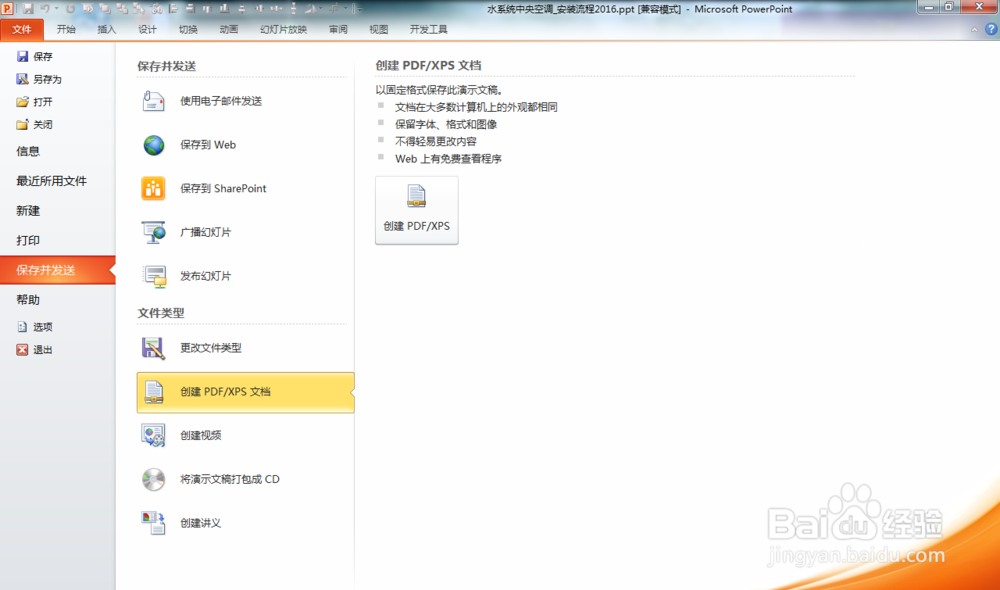This screenshot has height=590, width=1000.
Task: Select the 视图 ribbon tab
Action: [379, 29]
